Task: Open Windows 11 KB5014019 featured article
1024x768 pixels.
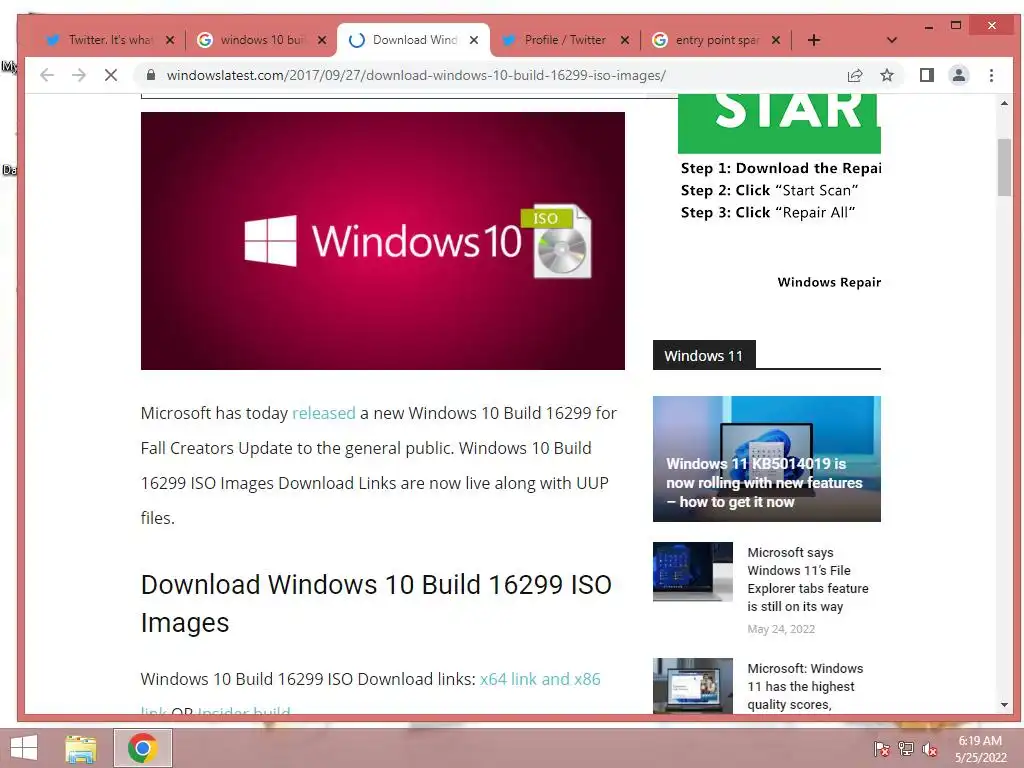Action: point(767,459)
